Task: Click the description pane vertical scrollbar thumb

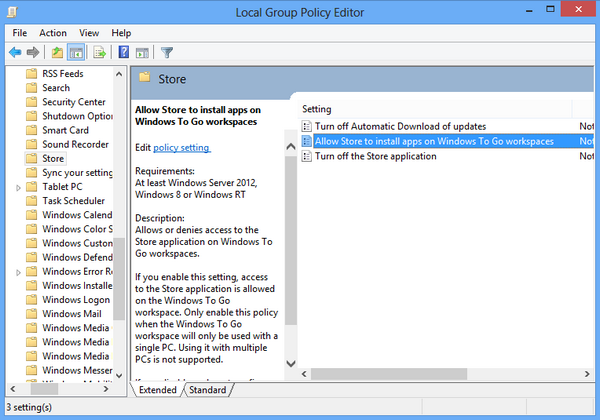Action: 291,241
